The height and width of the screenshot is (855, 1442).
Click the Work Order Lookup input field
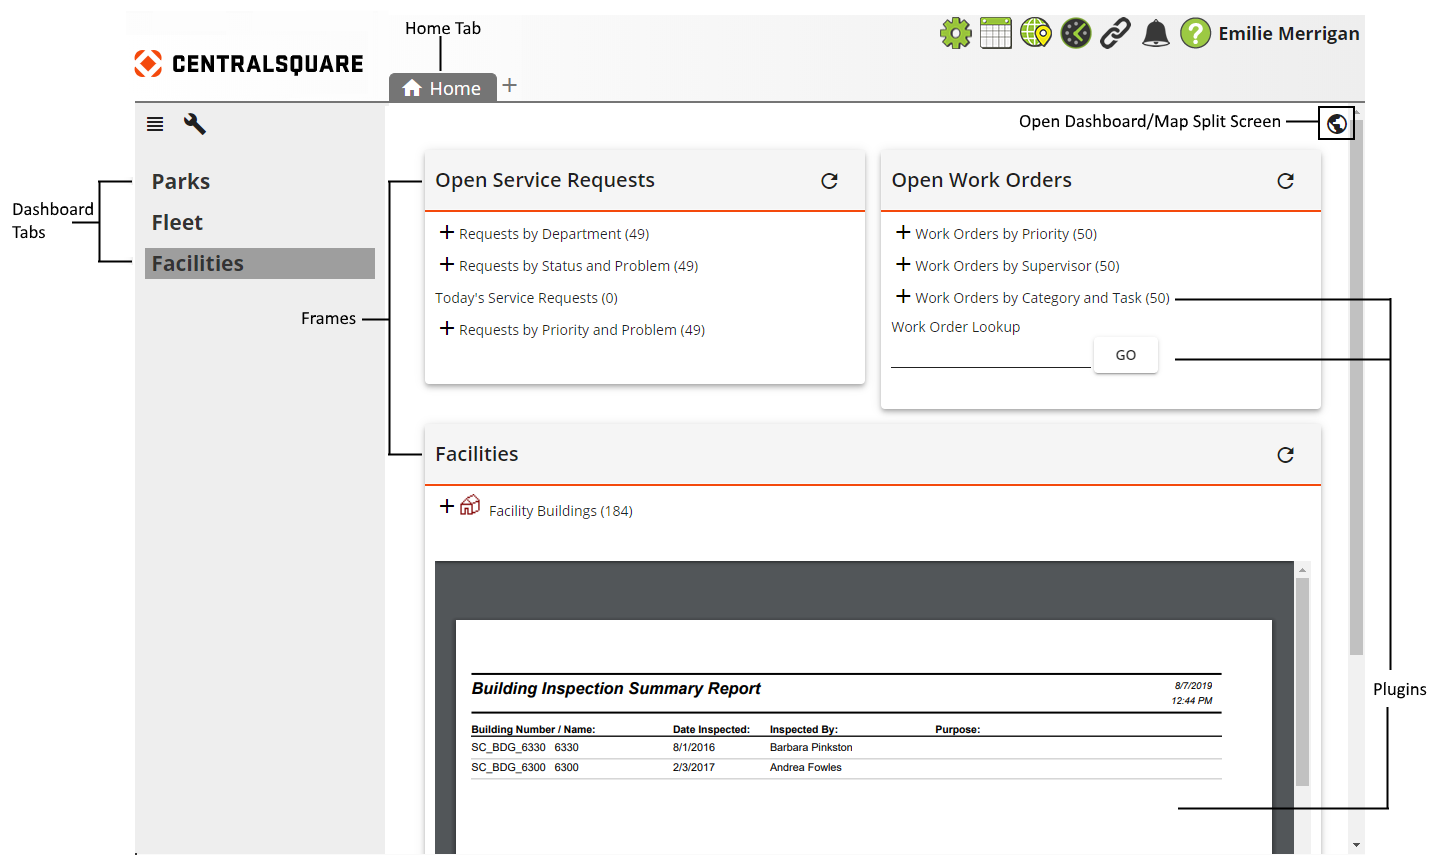point(991,355)
